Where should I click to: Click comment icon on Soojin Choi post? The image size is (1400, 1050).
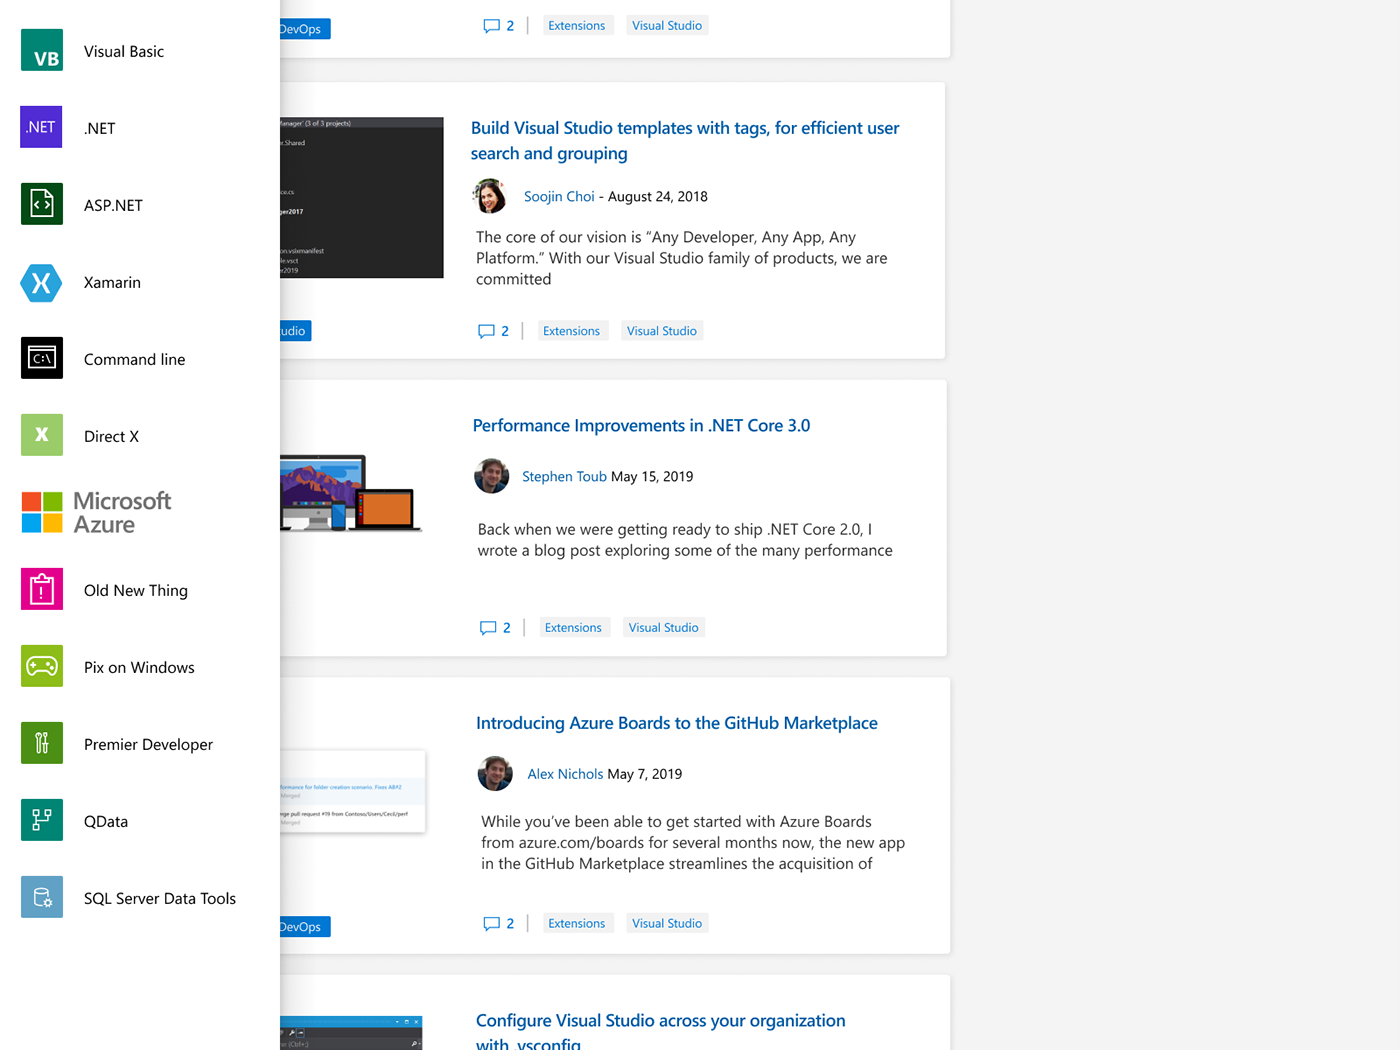(x=486, y=331)
